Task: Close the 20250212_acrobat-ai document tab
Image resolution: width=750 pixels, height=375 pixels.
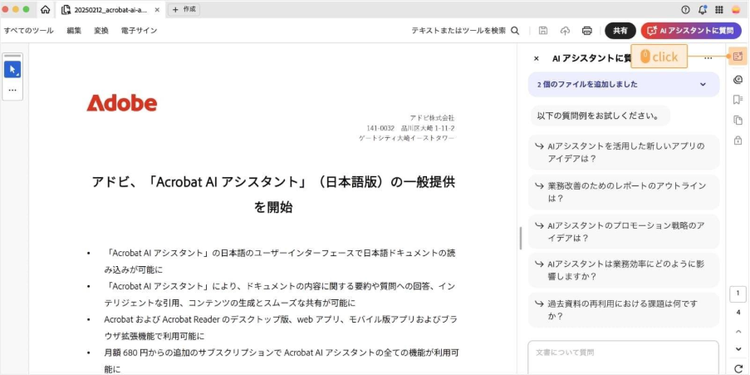Action: point(157,10)
